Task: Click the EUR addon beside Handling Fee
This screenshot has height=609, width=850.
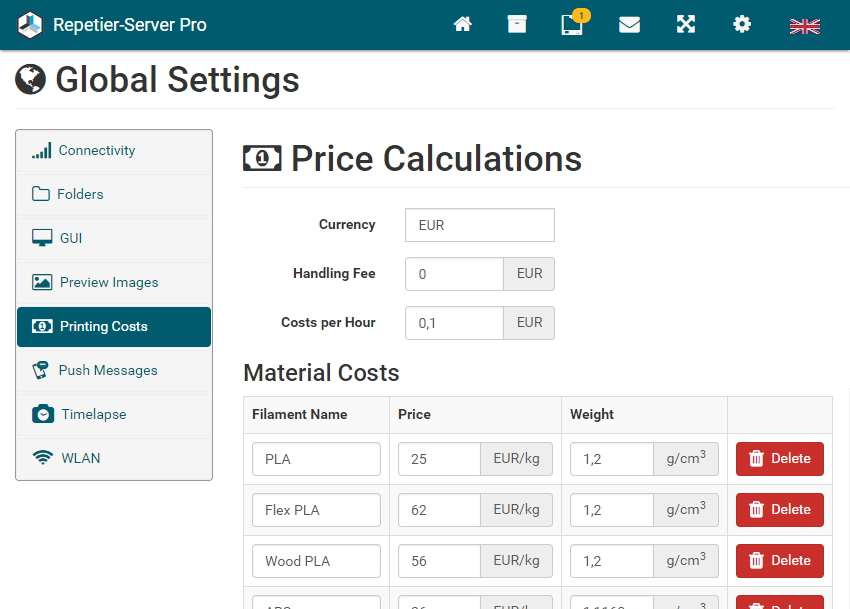Action: pyautogui.click(x=529, y=274)
